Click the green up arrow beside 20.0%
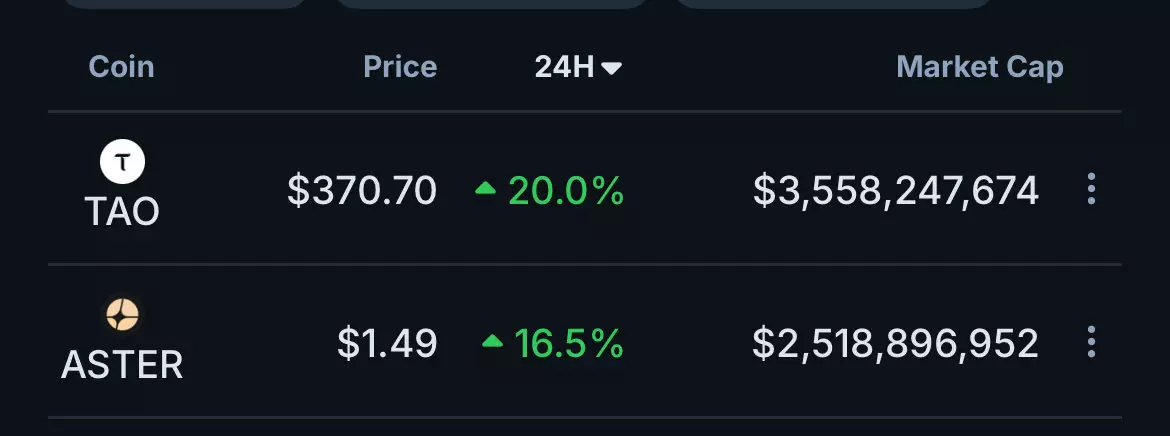 (x=485, y=188)
